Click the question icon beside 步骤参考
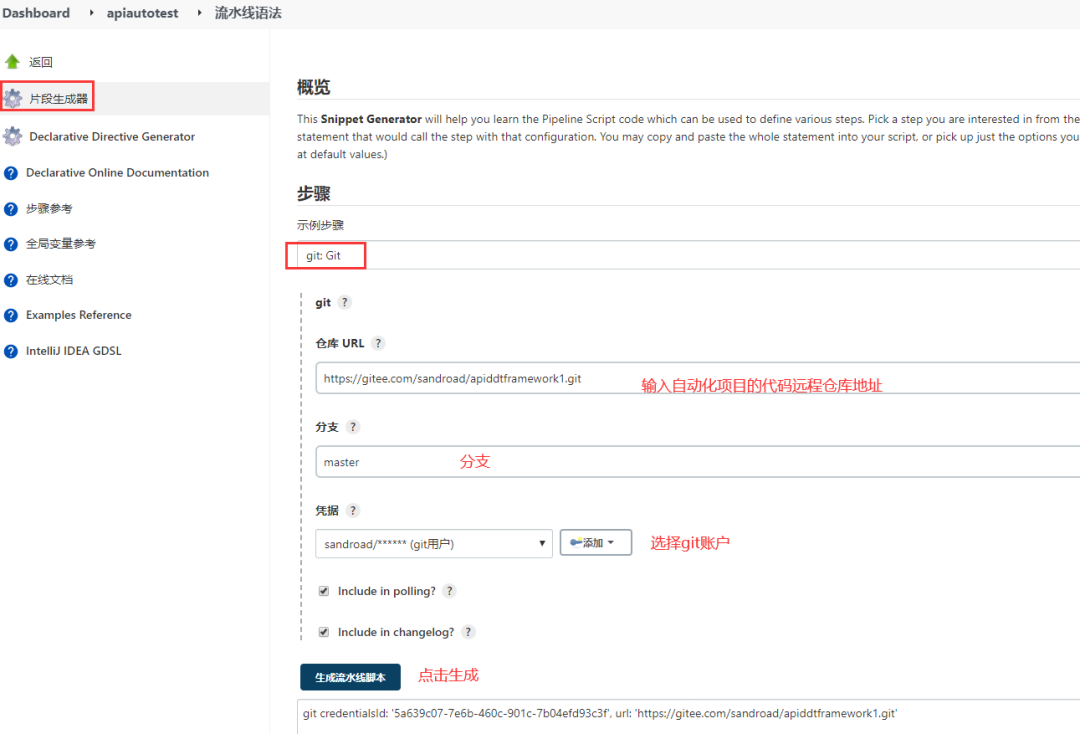This screenshot has width=1080, height=734. point(11,209)
